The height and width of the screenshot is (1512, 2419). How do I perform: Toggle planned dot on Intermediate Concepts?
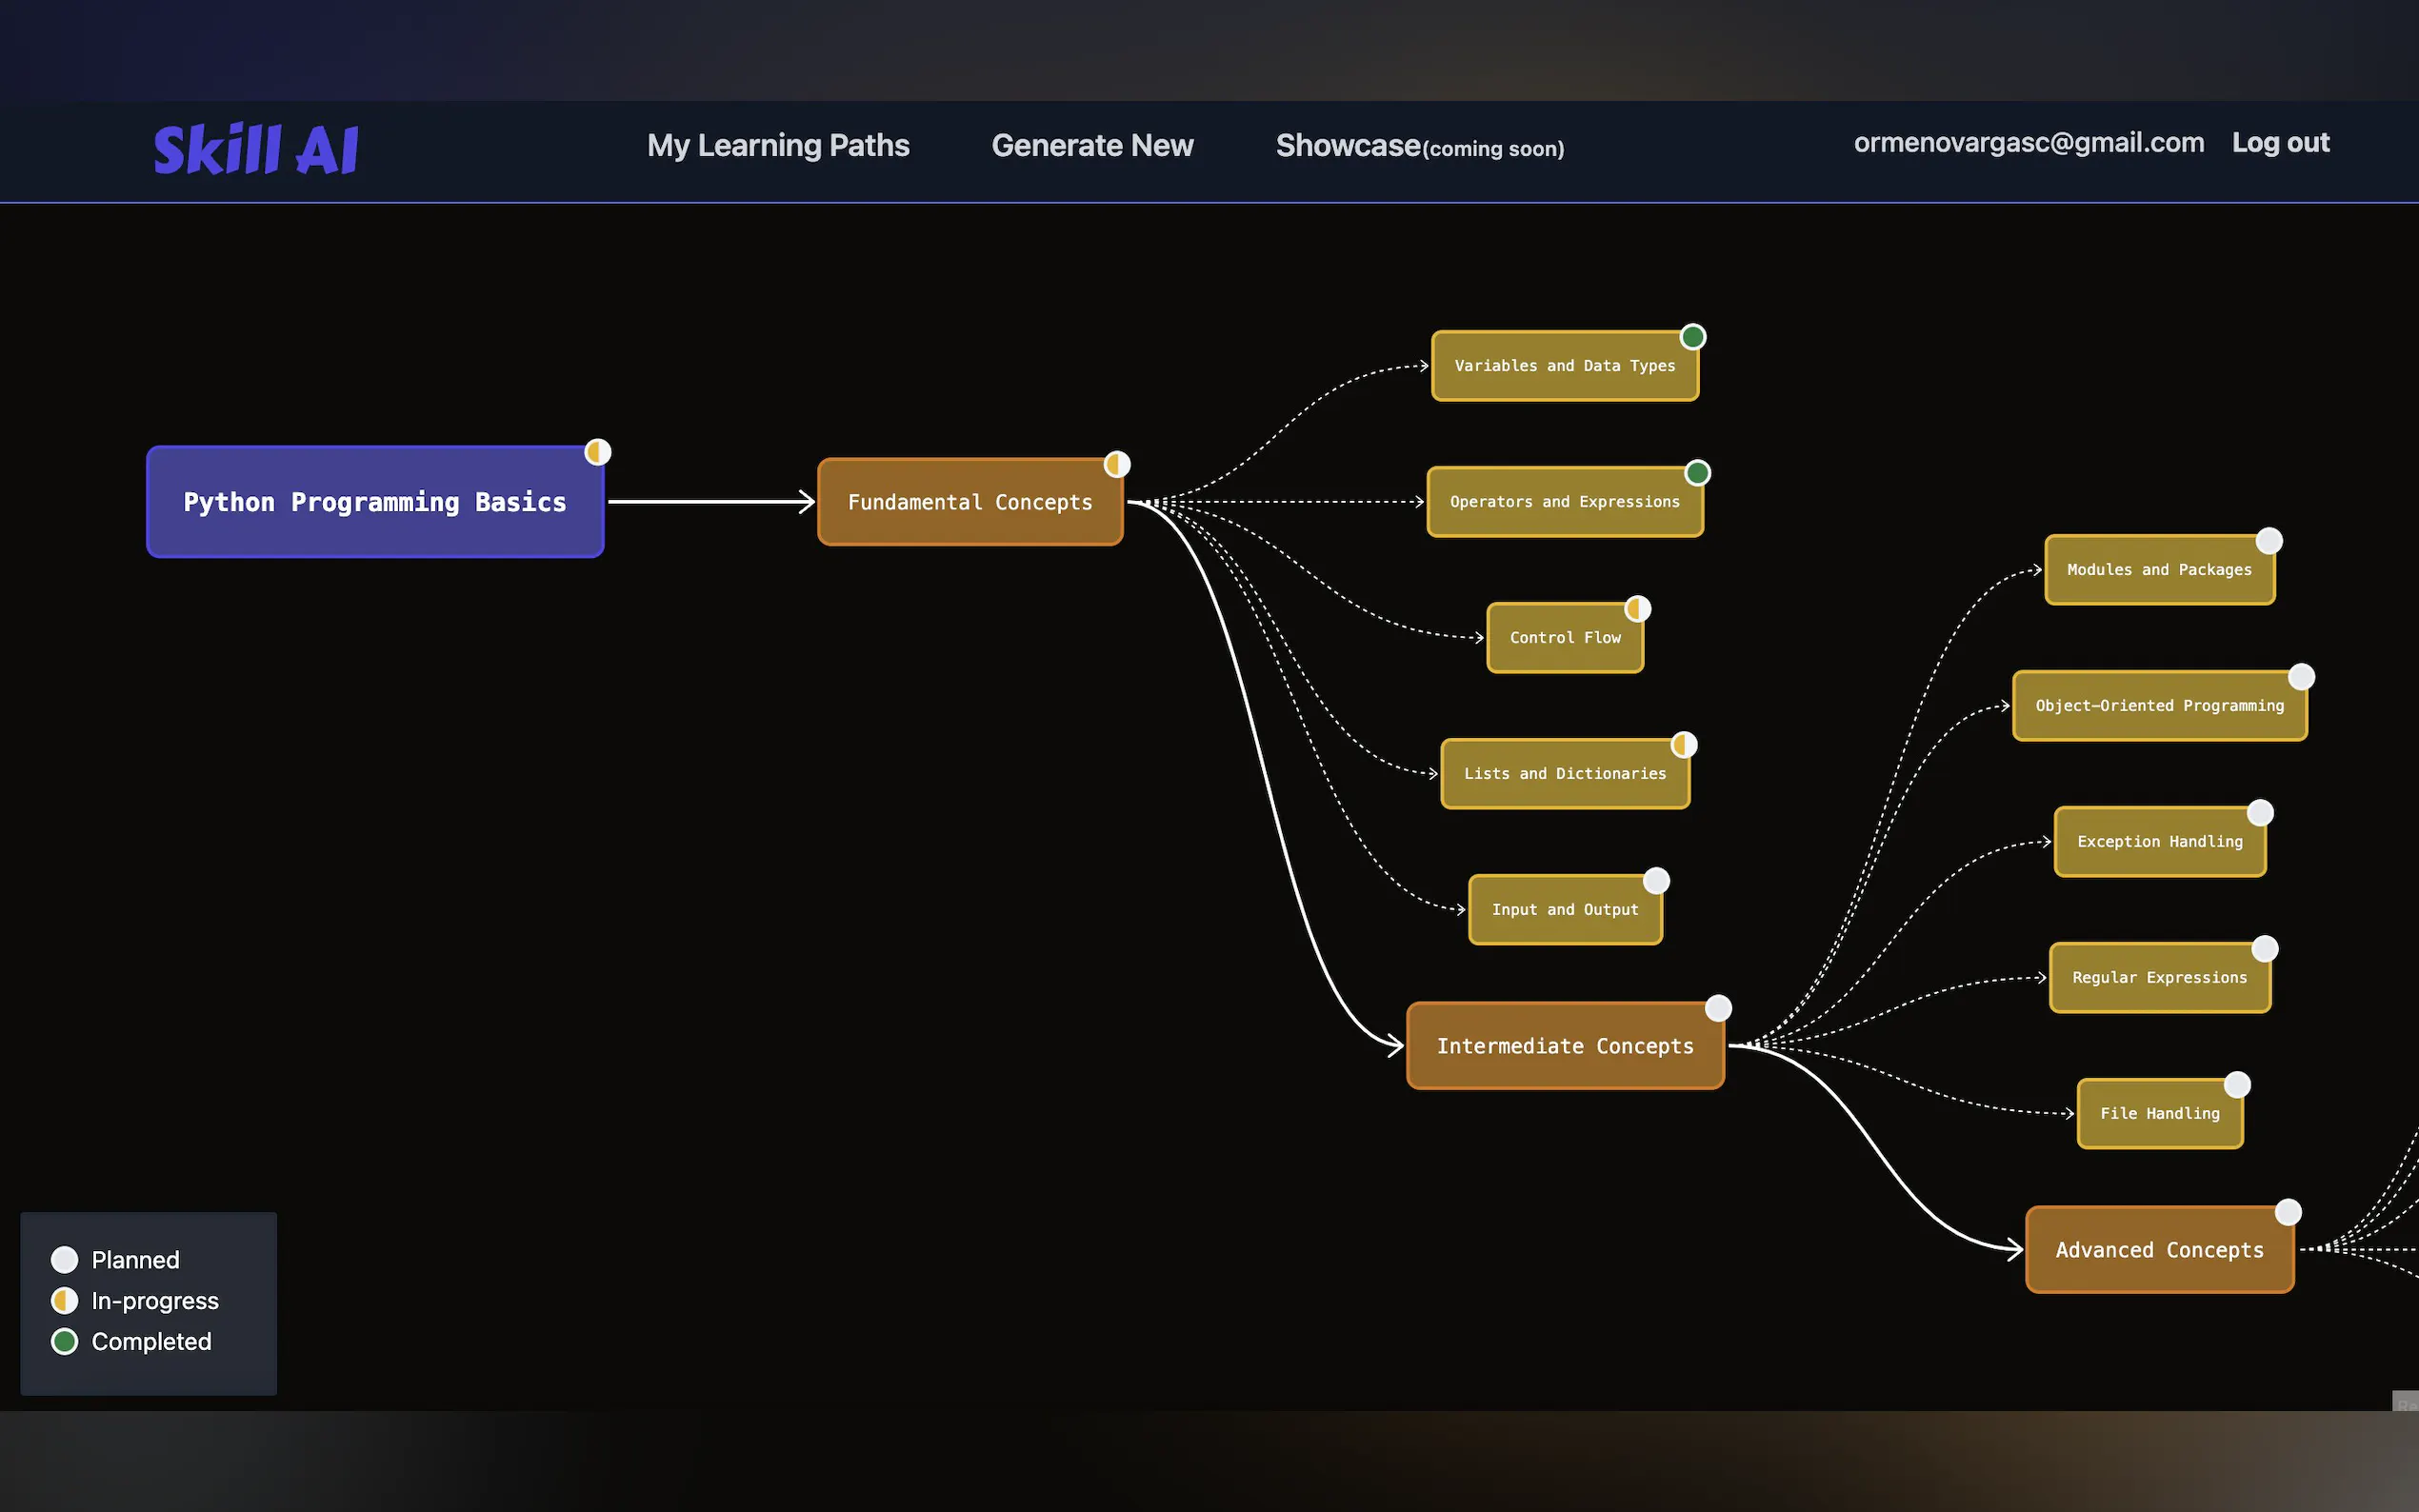coord(1719,1008)
